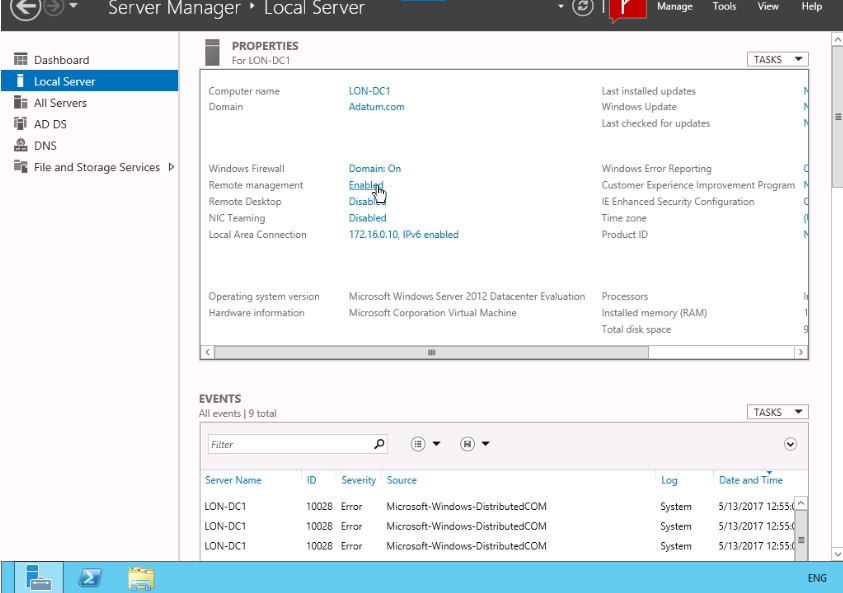Open the saved queries dropdown
Viewport: 843px width, 593px height.
(474, 444)
